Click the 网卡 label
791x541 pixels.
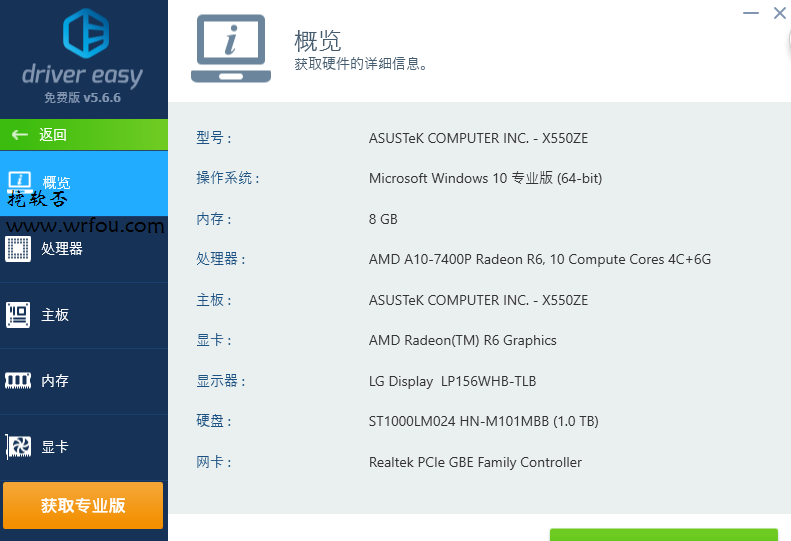click(x=214, y=462)
